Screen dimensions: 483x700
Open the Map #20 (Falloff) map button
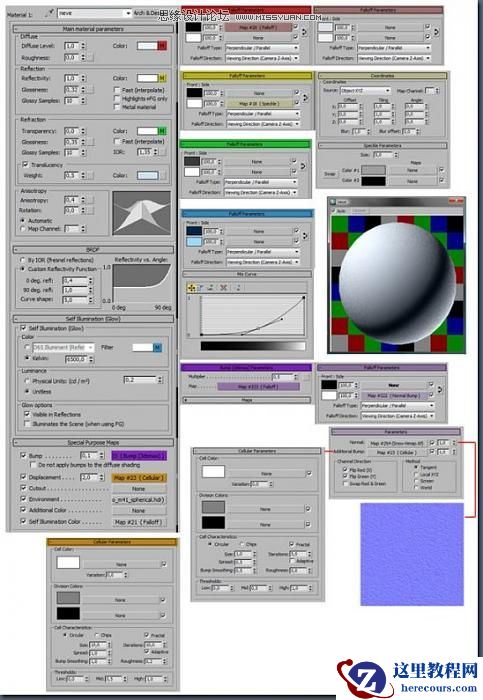pyautogui.click(x=258, y=27)
